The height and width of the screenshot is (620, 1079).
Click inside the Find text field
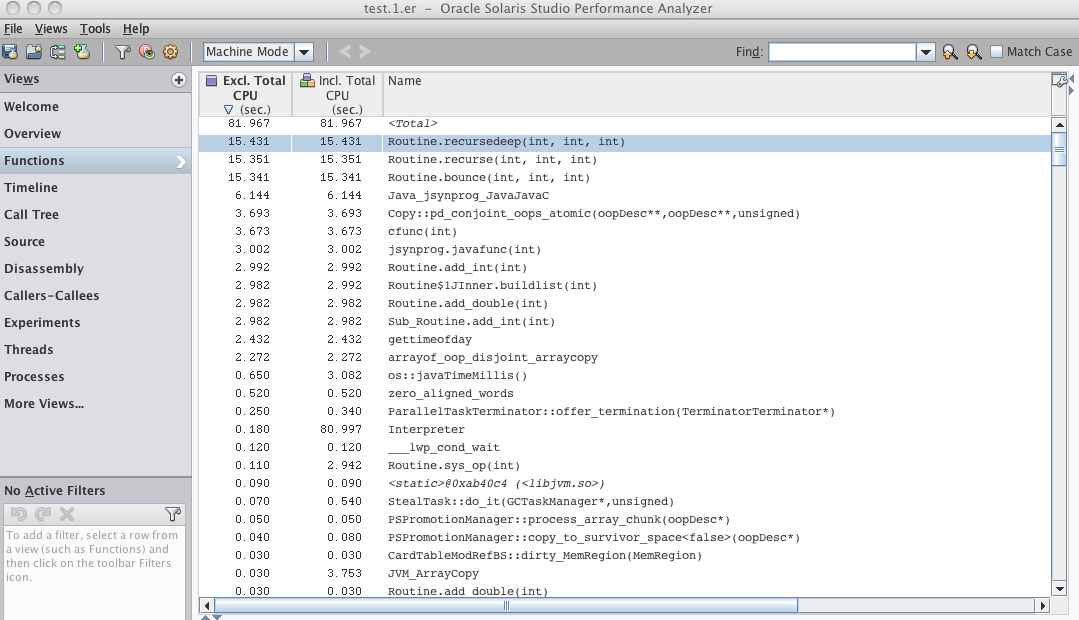pos(842,52)
